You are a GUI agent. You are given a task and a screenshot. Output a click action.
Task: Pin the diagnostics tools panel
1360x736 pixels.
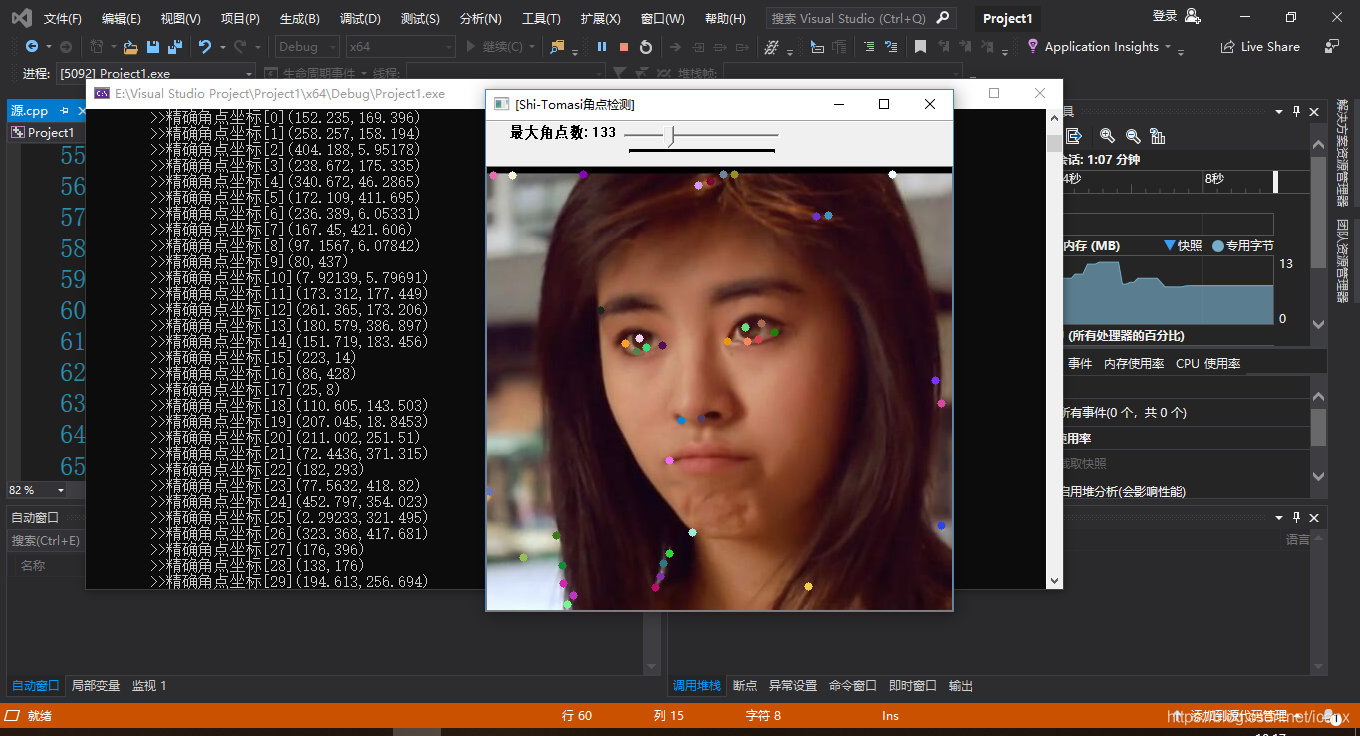click(1296, 111)
